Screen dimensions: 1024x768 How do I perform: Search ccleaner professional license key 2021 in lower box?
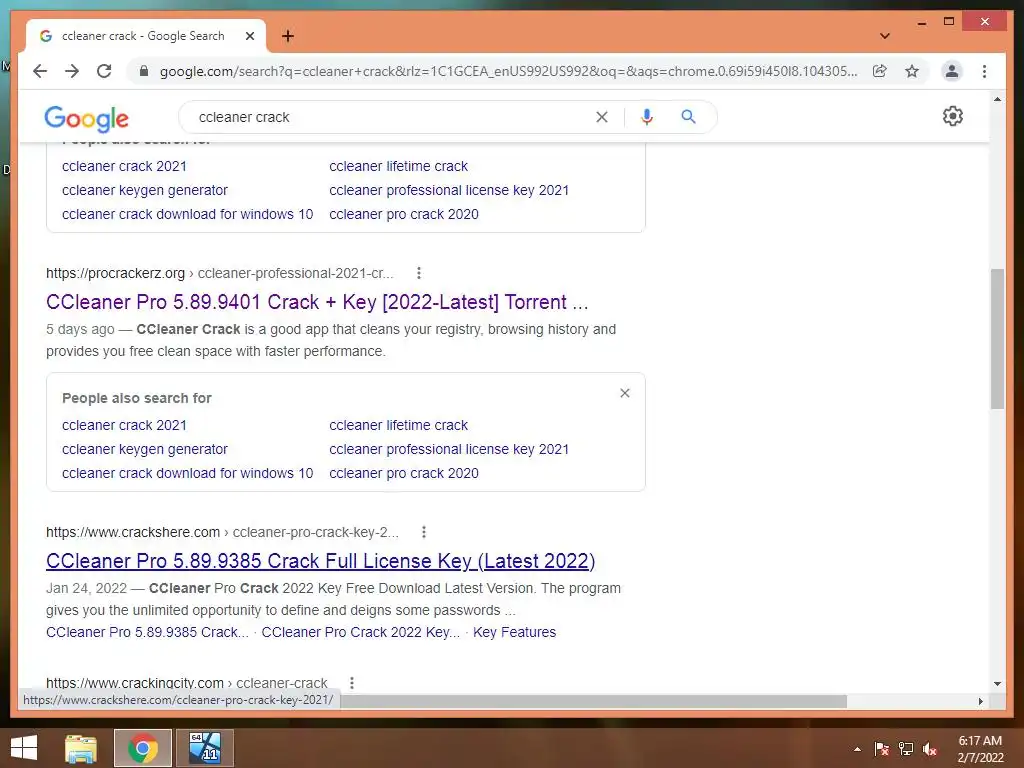click(449, 449)
